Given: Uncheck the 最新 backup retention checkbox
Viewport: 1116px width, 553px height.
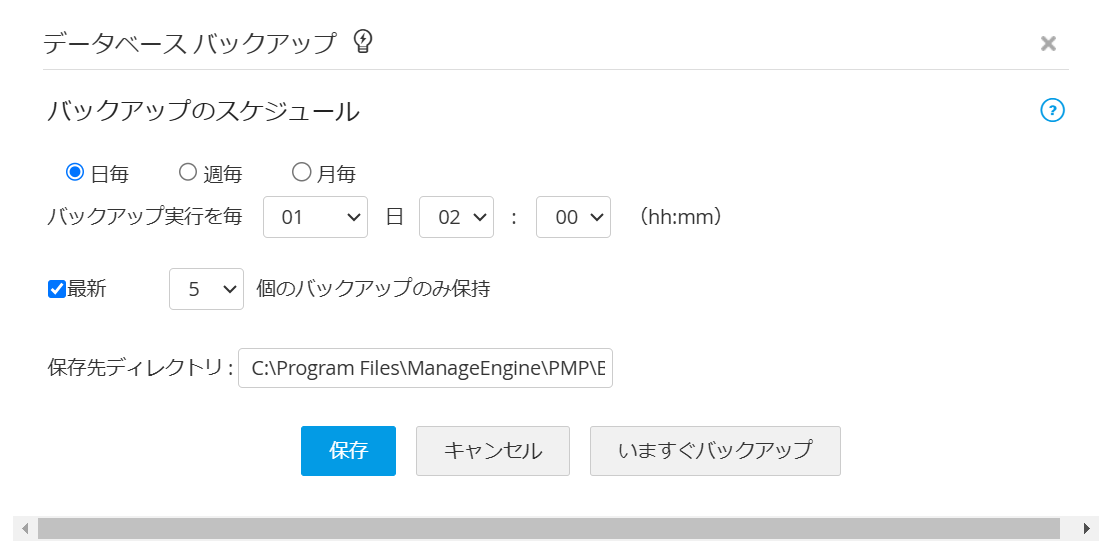Looking at the screenshot, I should click(57, 290).
